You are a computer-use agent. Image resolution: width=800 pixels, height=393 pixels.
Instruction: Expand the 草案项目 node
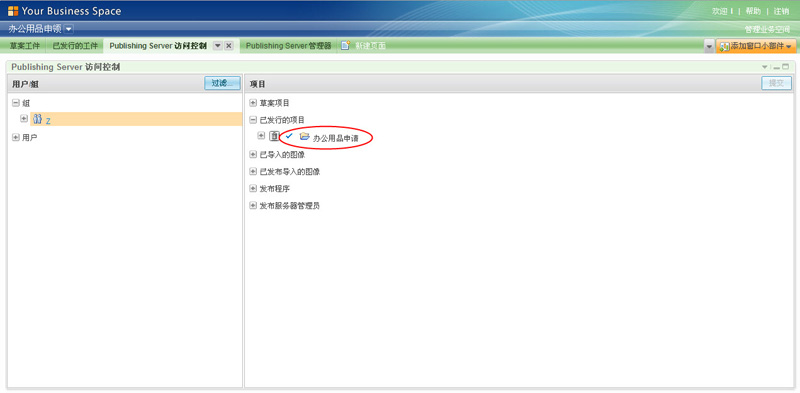[x=253, y=103]
